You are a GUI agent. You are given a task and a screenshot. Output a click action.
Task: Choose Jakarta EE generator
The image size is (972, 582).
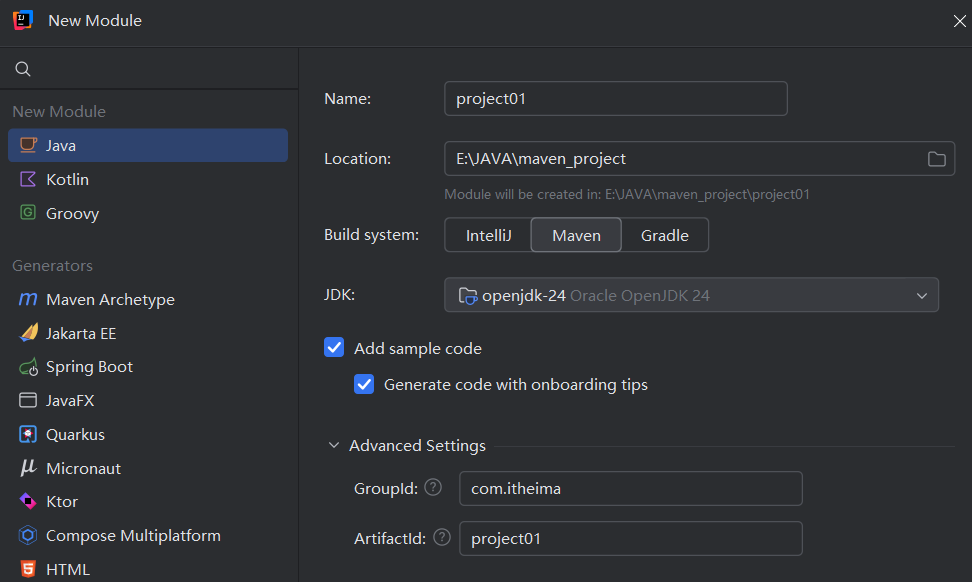pos(148,333)
